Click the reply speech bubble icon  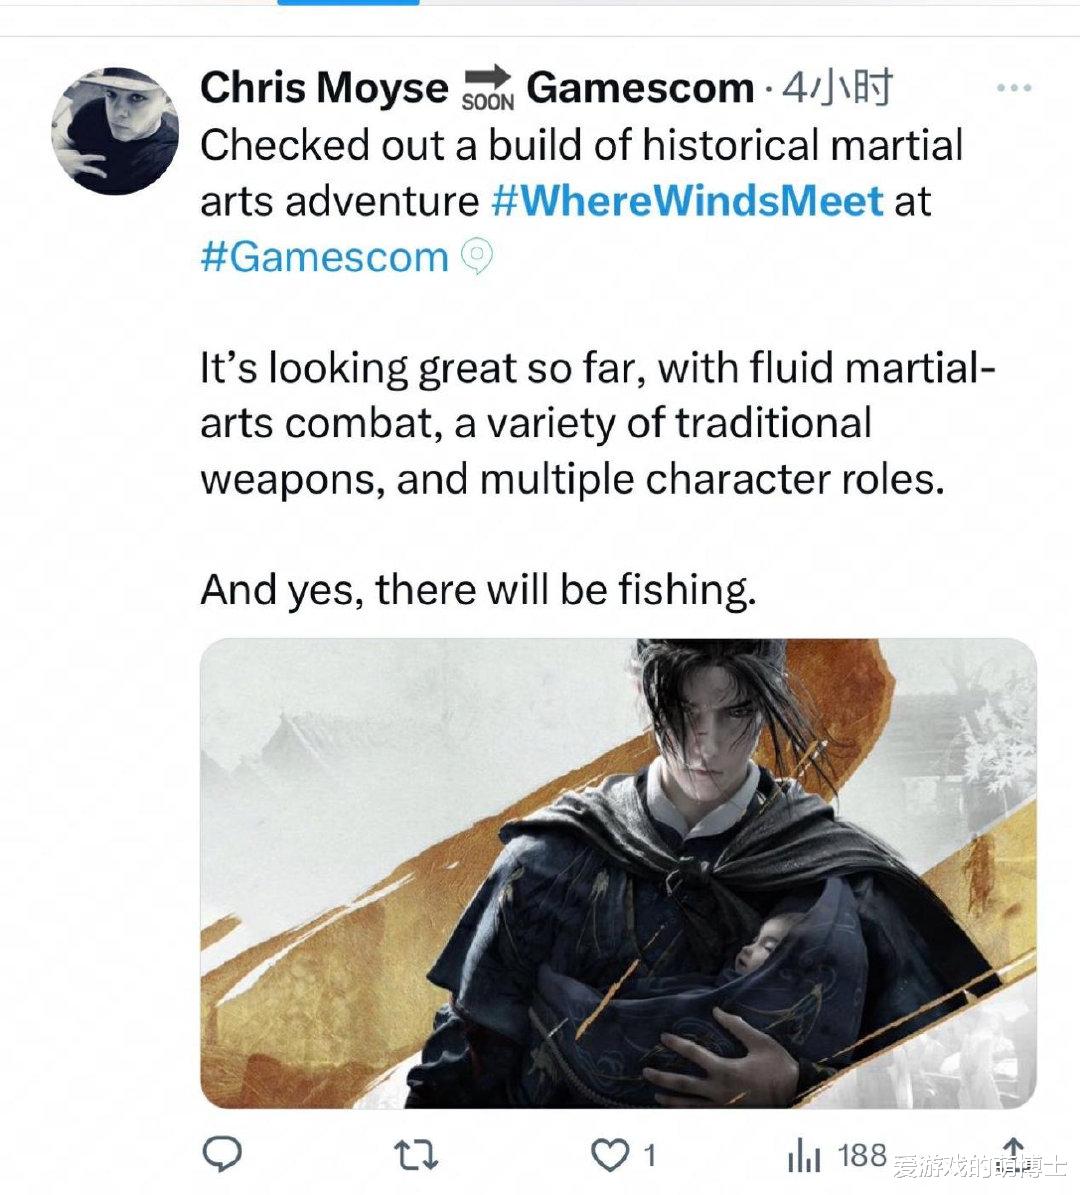click(222, 1155)
